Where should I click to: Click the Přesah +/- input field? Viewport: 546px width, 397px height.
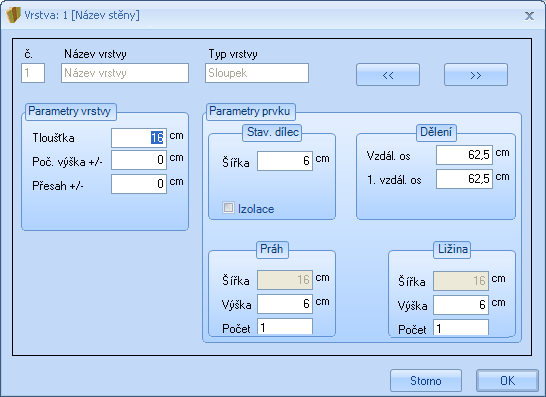coord(139,184)
